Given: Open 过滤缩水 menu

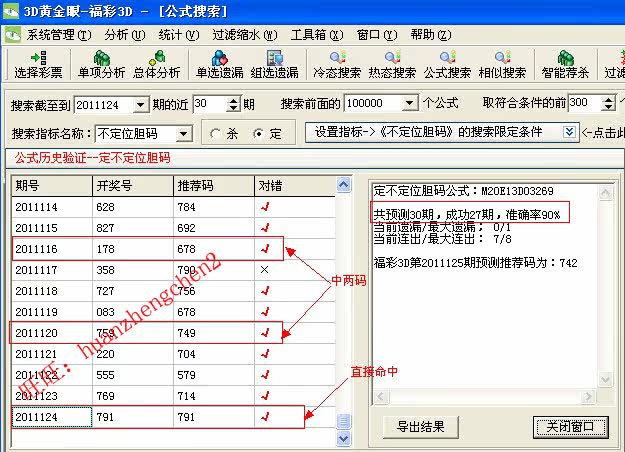Looking at the screenshot, I should coord(244,35).
